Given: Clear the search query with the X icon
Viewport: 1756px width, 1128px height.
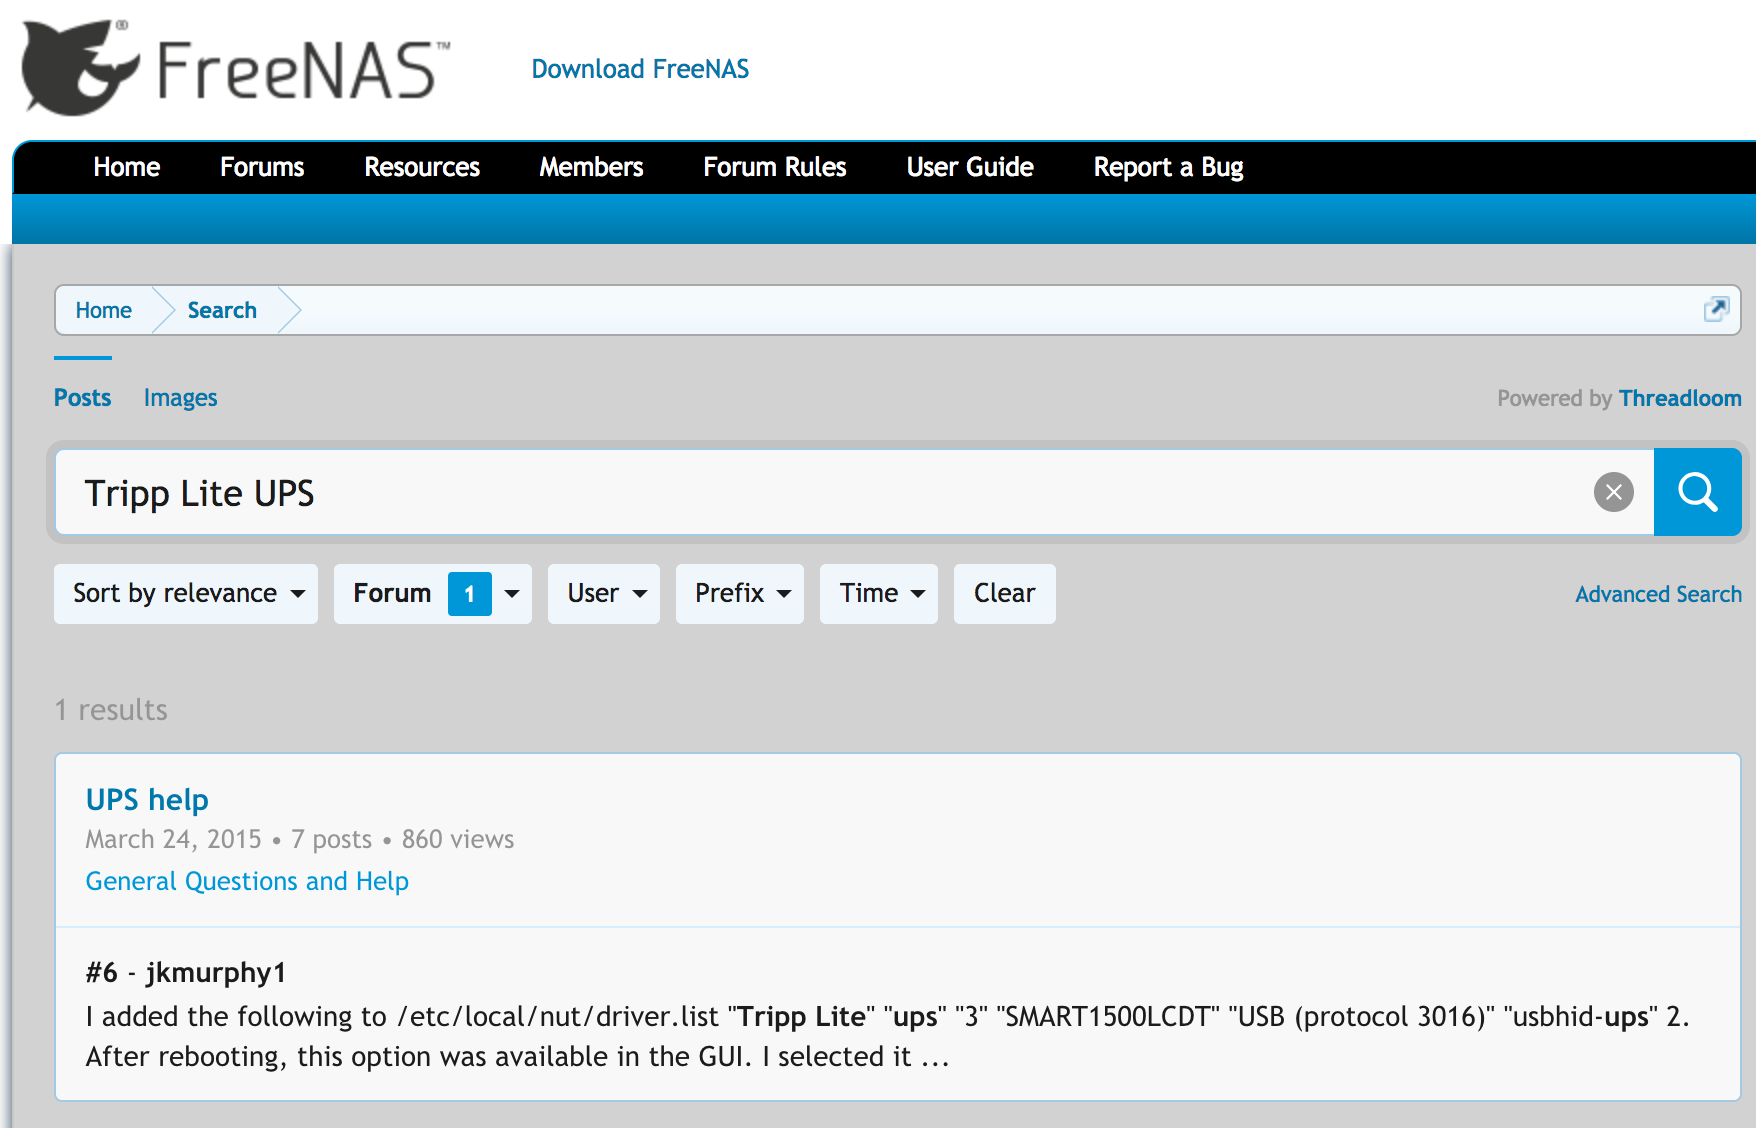Looking at the screenshot, I should (1613, 492).
